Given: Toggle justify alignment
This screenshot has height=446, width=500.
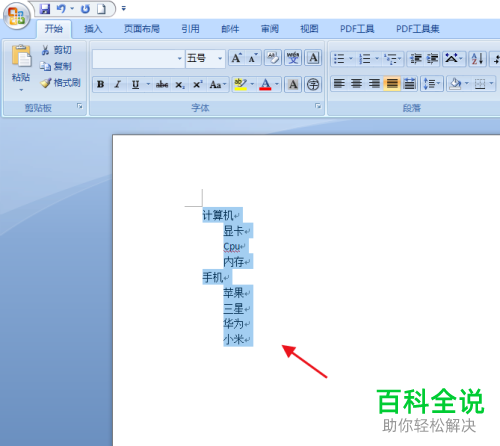Looking at the screenshot, I should 392,84.
